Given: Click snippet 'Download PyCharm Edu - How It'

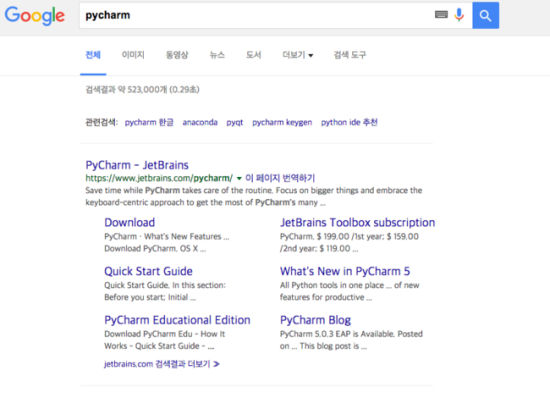Looking at the screenshot, I should pos(165,334).
